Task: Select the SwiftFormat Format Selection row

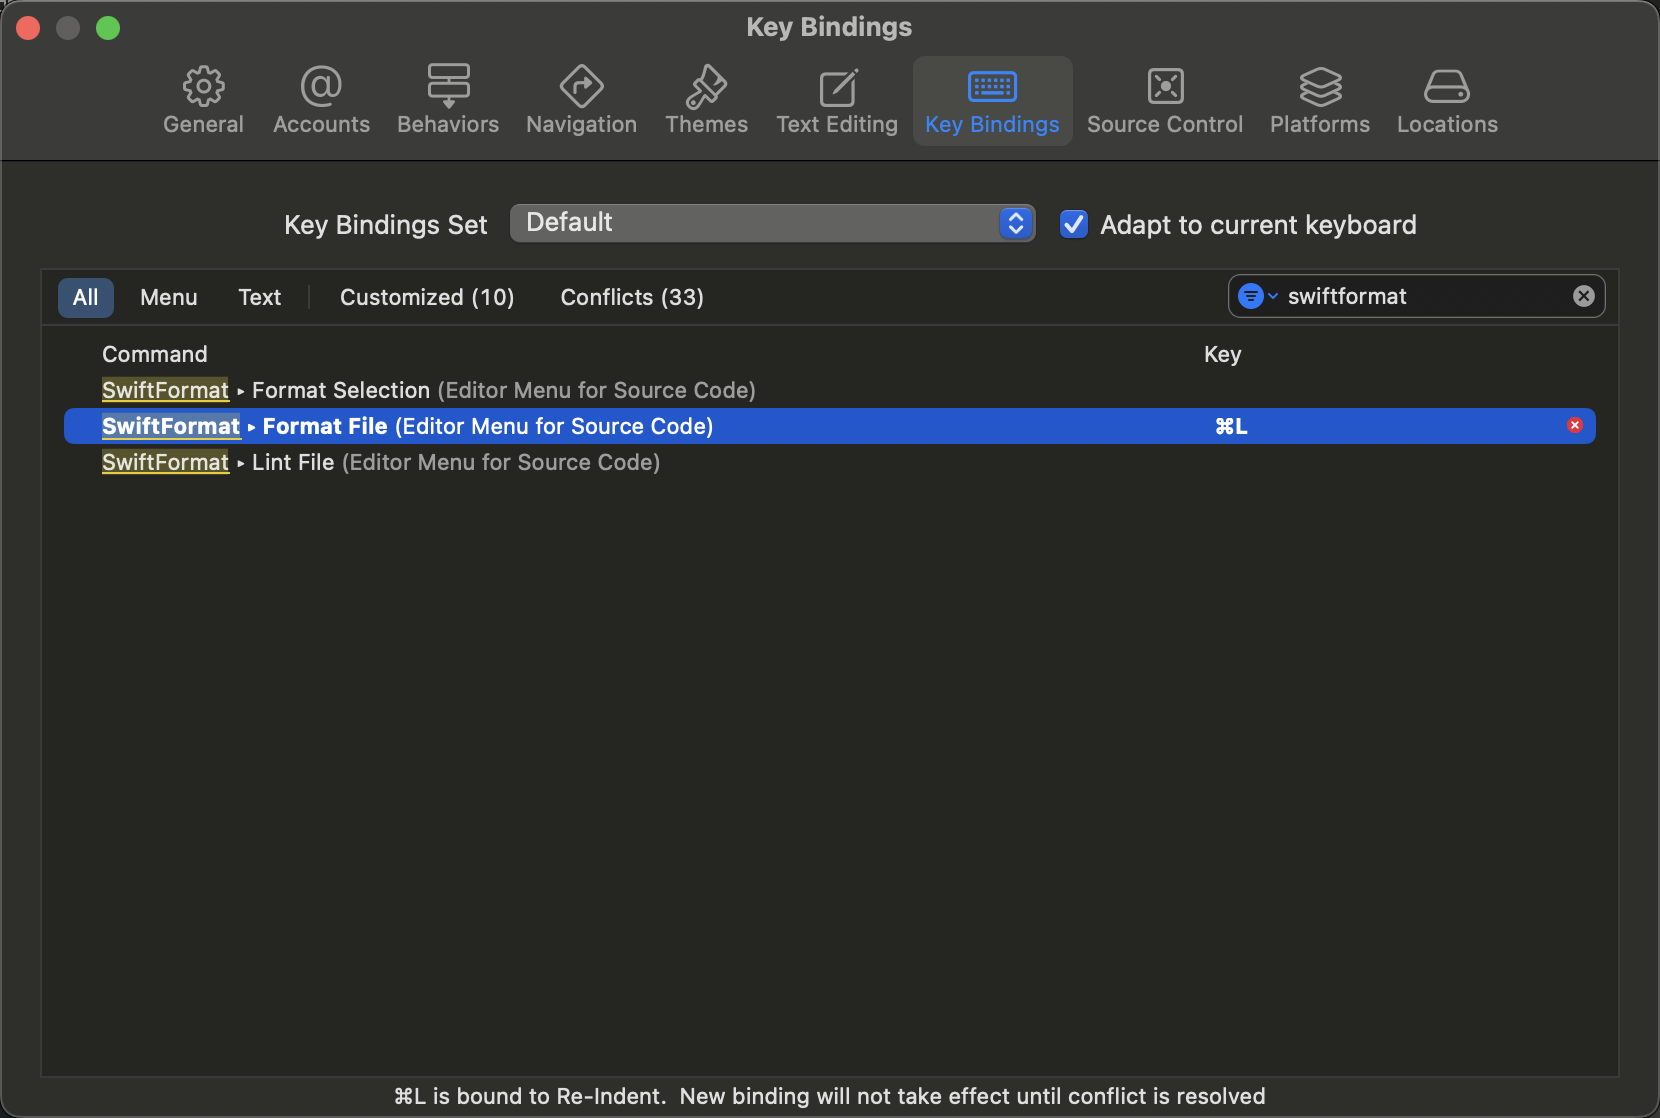Action: click(x=830, y=390)
